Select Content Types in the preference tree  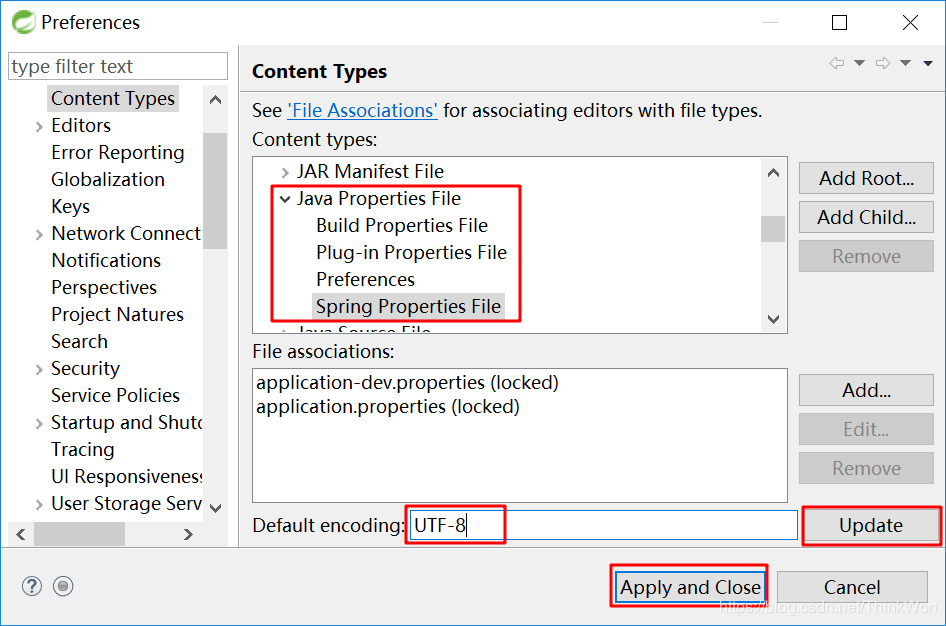point(113,98)
